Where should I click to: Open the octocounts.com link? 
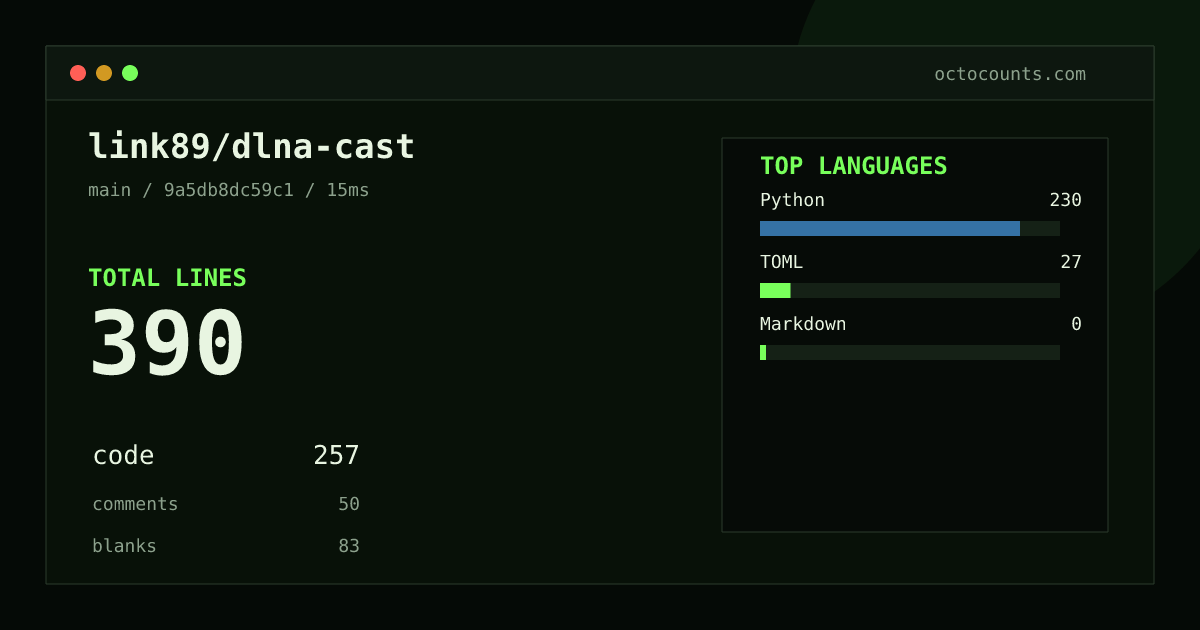(x=1010, y=74)
